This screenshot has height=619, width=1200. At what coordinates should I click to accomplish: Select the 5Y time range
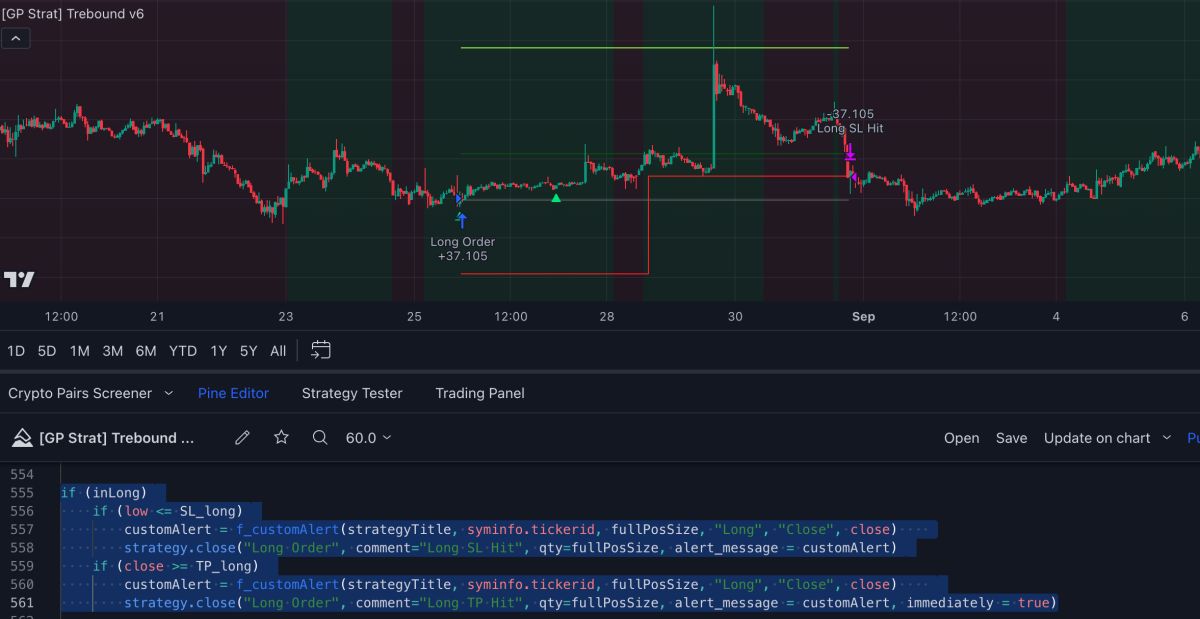248,351
